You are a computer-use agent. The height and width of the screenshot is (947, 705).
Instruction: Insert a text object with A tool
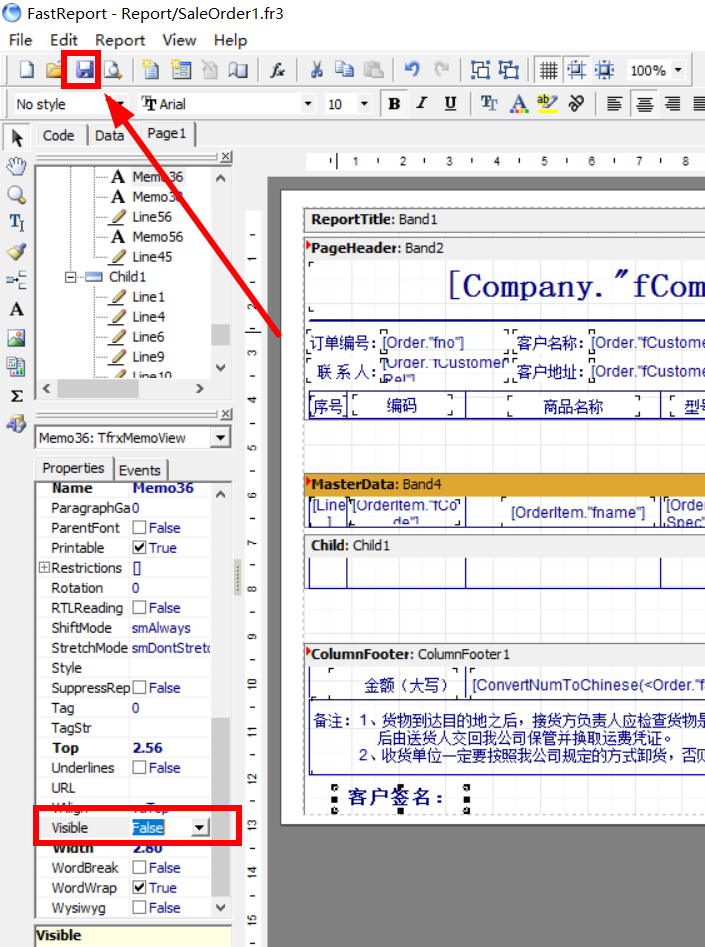pyautogui.click(x=16, y=309)
